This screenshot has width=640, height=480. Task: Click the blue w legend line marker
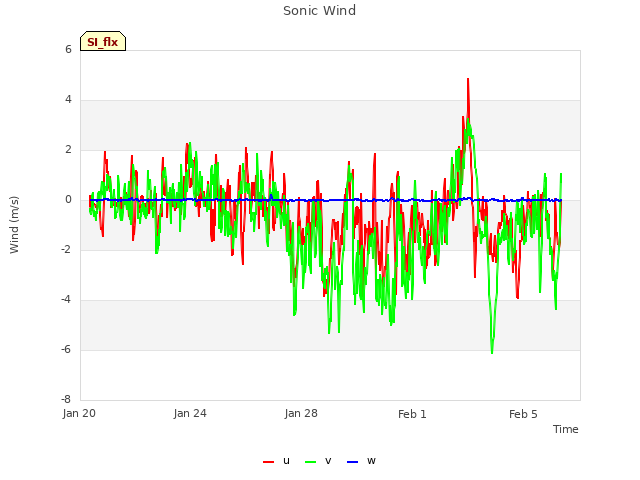(x=352, y=462)
